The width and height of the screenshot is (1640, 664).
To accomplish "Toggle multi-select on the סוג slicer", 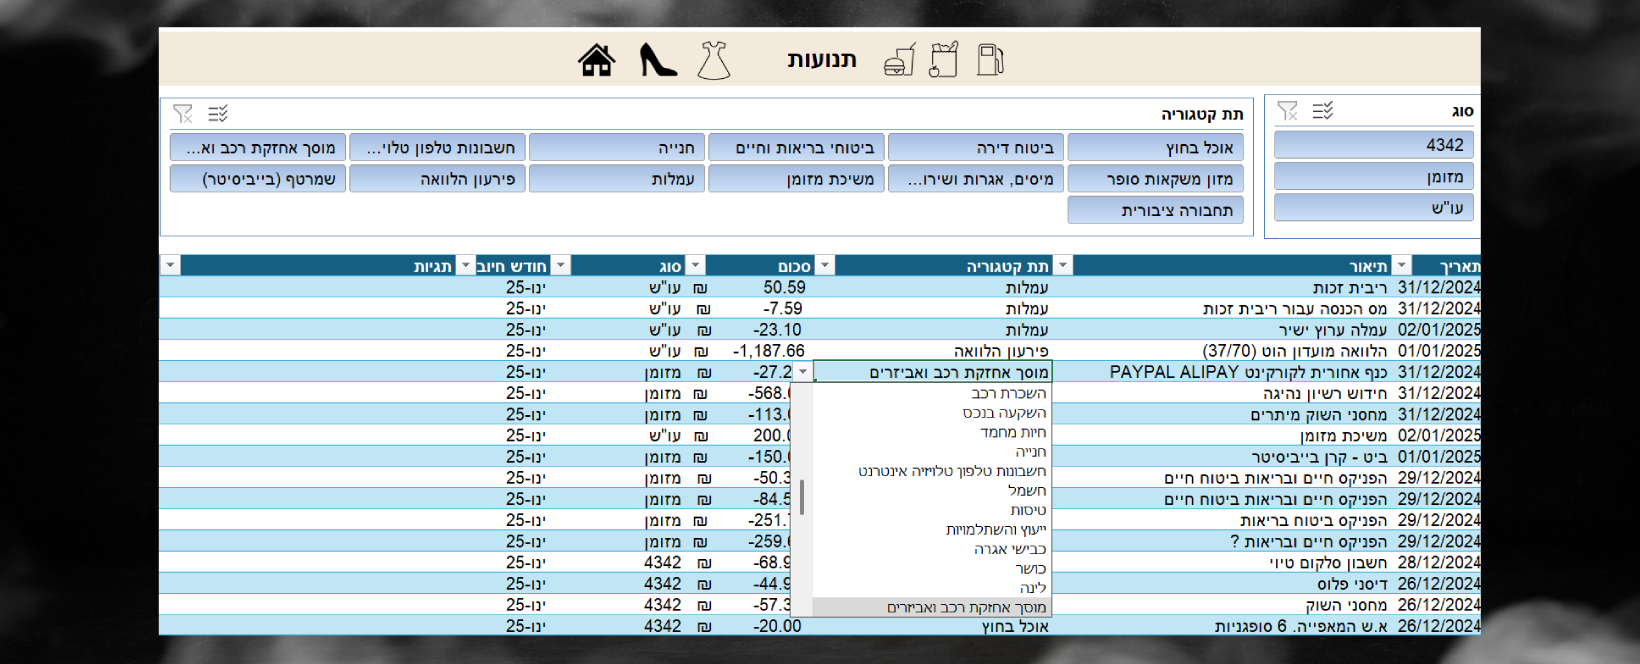I will coord(1323,111).
